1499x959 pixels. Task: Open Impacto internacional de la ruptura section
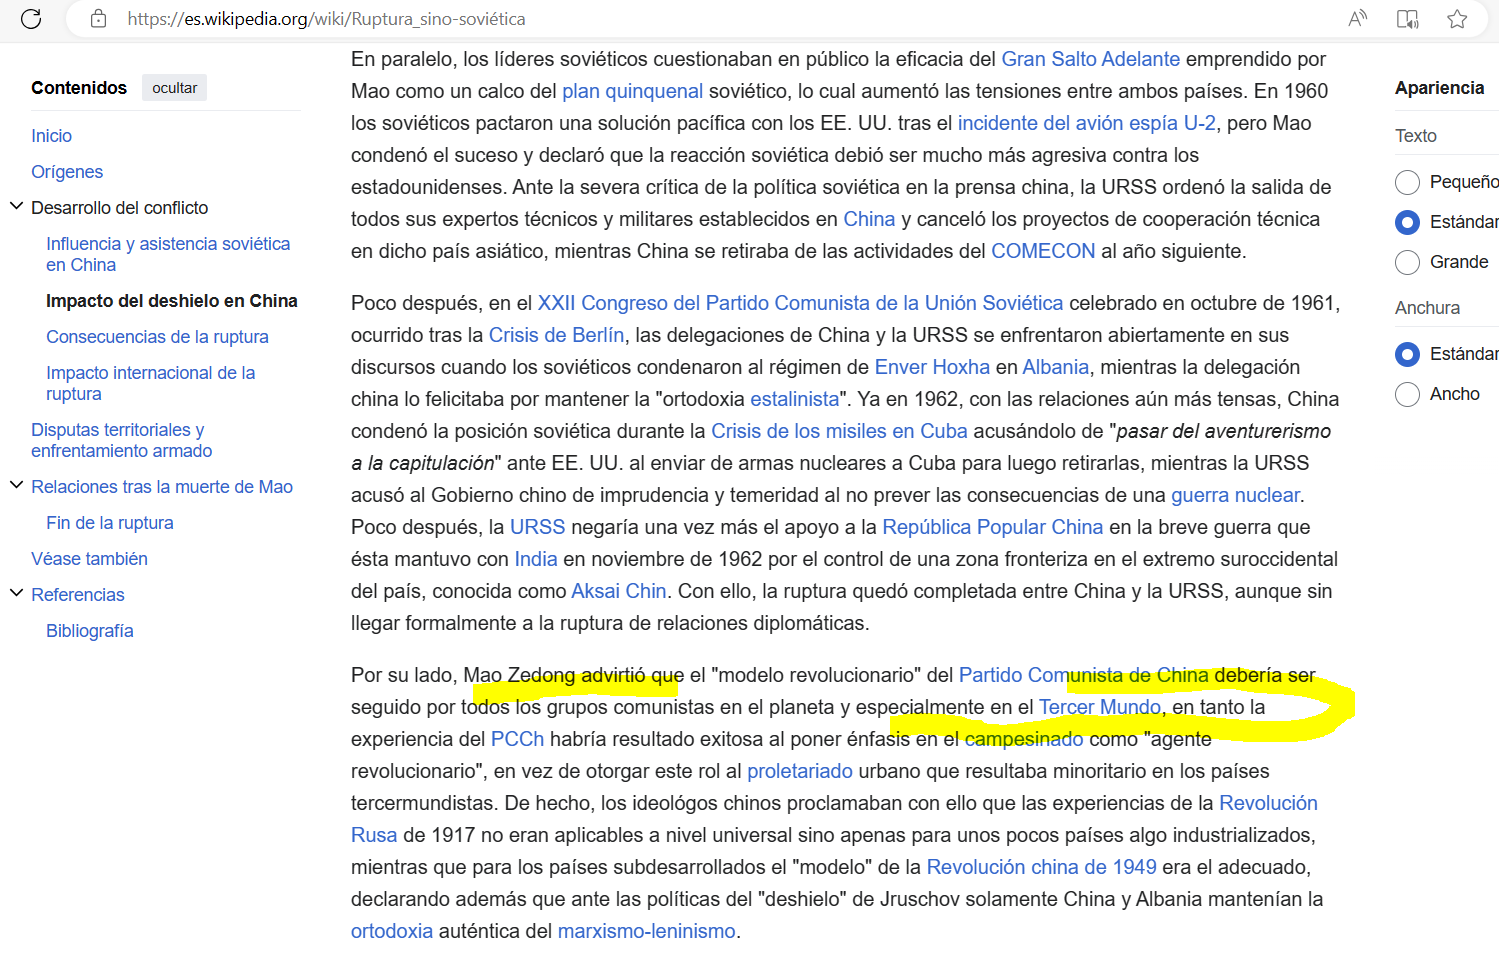pos(150,383)
